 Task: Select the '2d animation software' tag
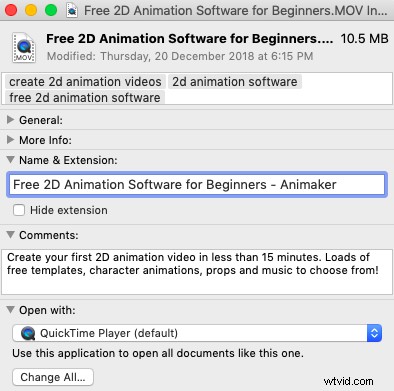[235, 82]
